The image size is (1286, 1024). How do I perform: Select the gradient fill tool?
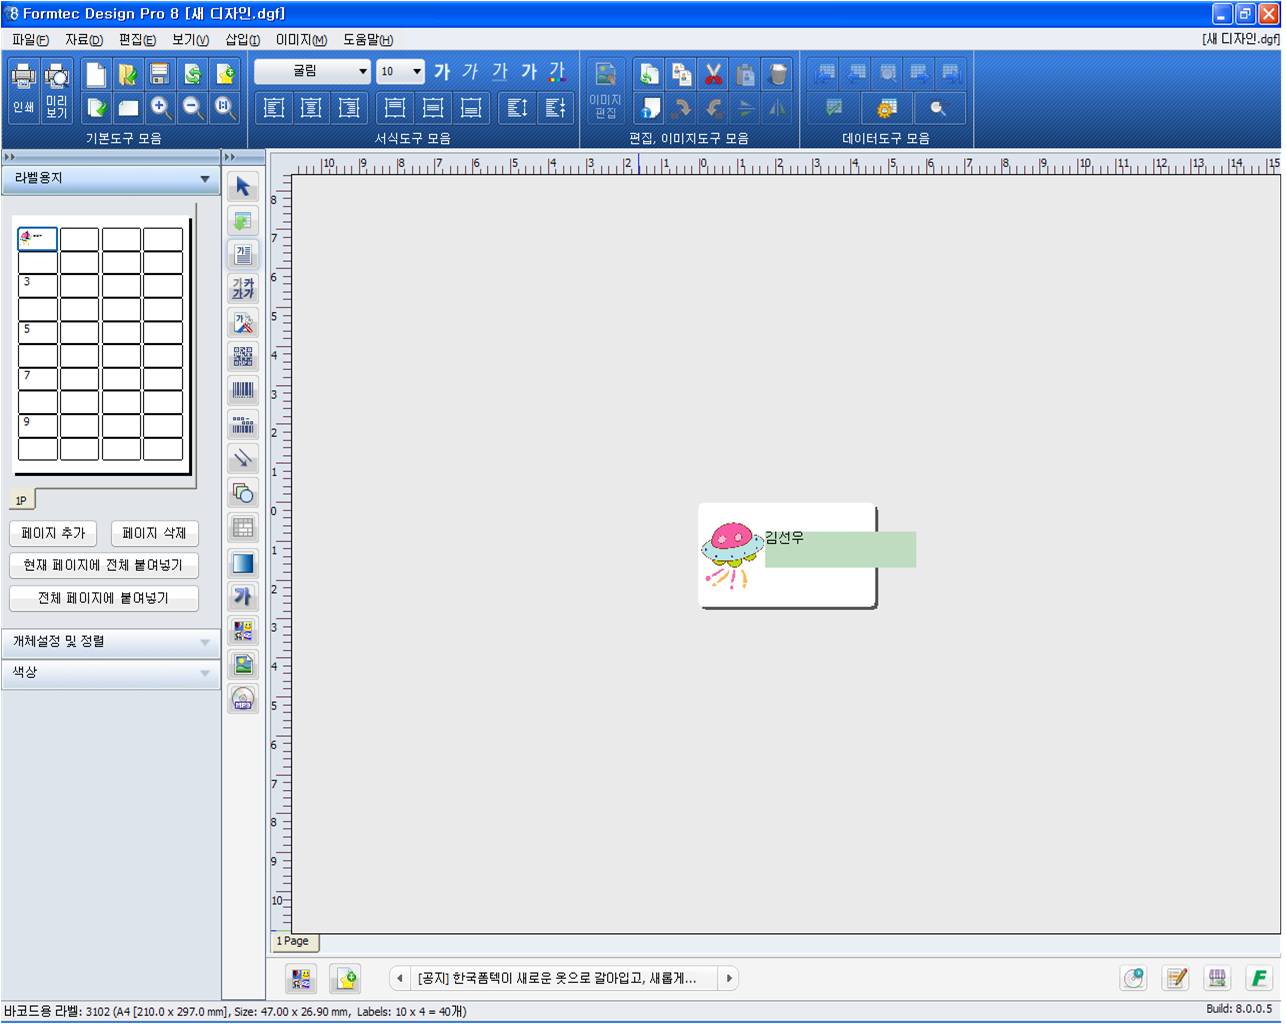(x=243, y=562)
